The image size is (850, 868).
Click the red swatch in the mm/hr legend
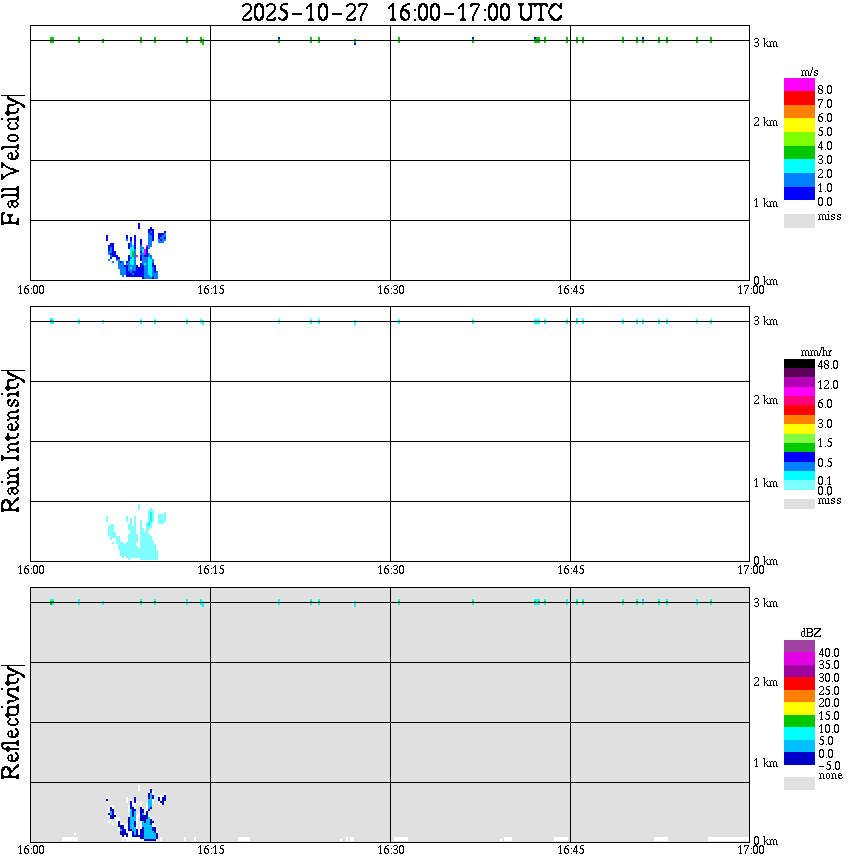799,410
